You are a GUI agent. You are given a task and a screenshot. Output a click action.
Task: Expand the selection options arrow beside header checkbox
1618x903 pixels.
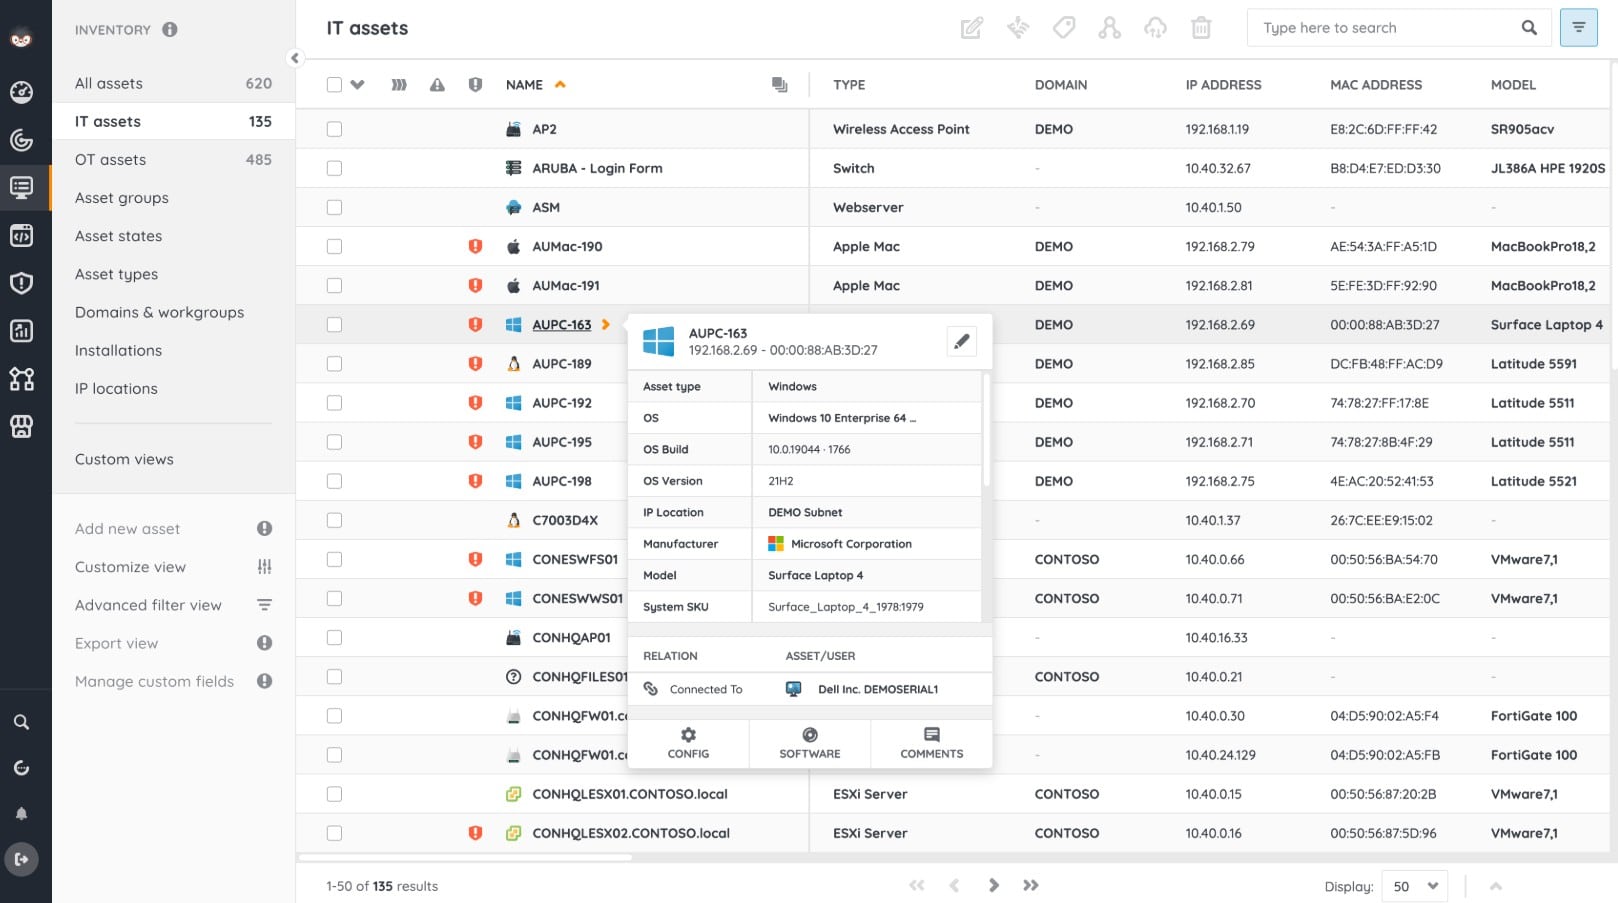357,85
